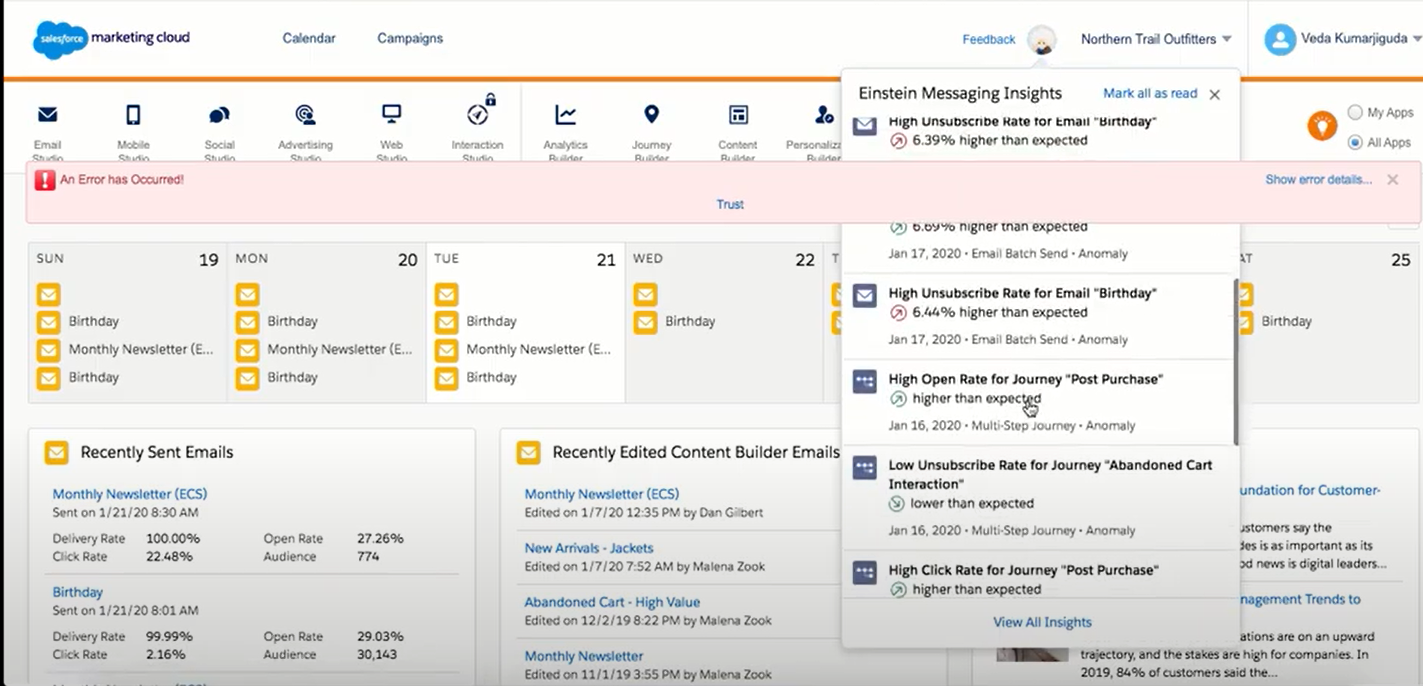Open Interaction Studio
Image resolution: width=1423 pixels, height=686 pixels.
(x=477, y=124)
